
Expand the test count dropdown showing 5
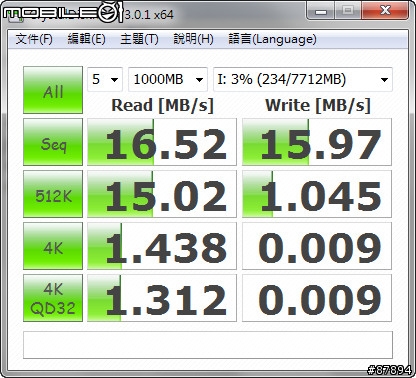[x=105, y=79]
